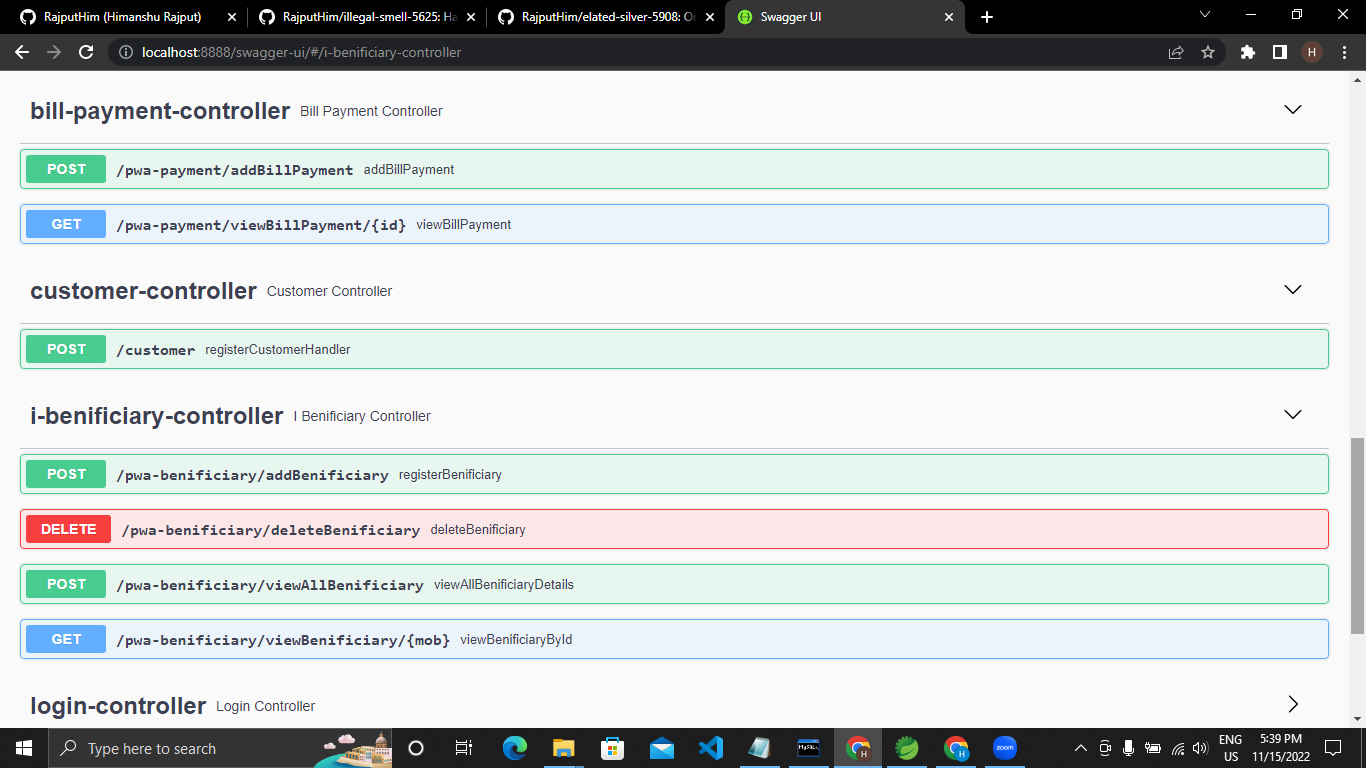Screen dimensions: 1366x768
Task: Select the Swagger UI tab
Action: tap(845, 17)
